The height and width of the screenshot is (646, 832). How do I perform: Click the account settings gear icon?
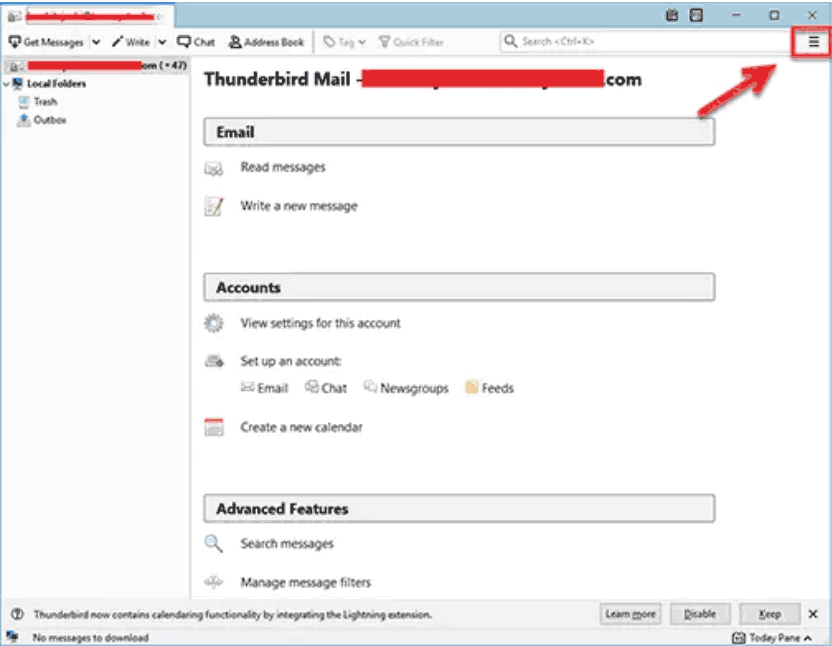click(214, 323)
